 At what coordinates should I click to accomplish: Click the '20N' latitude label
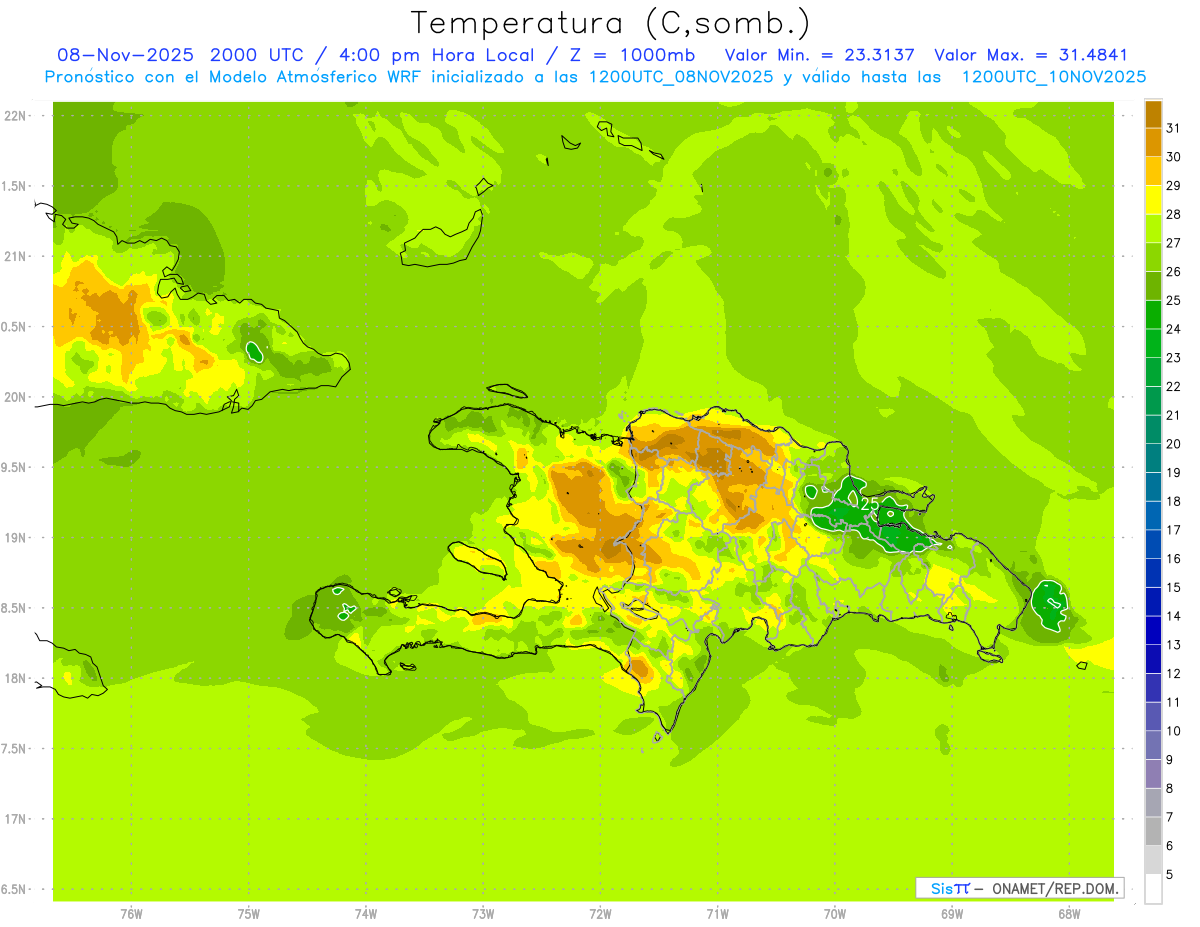tap(15, 397)
